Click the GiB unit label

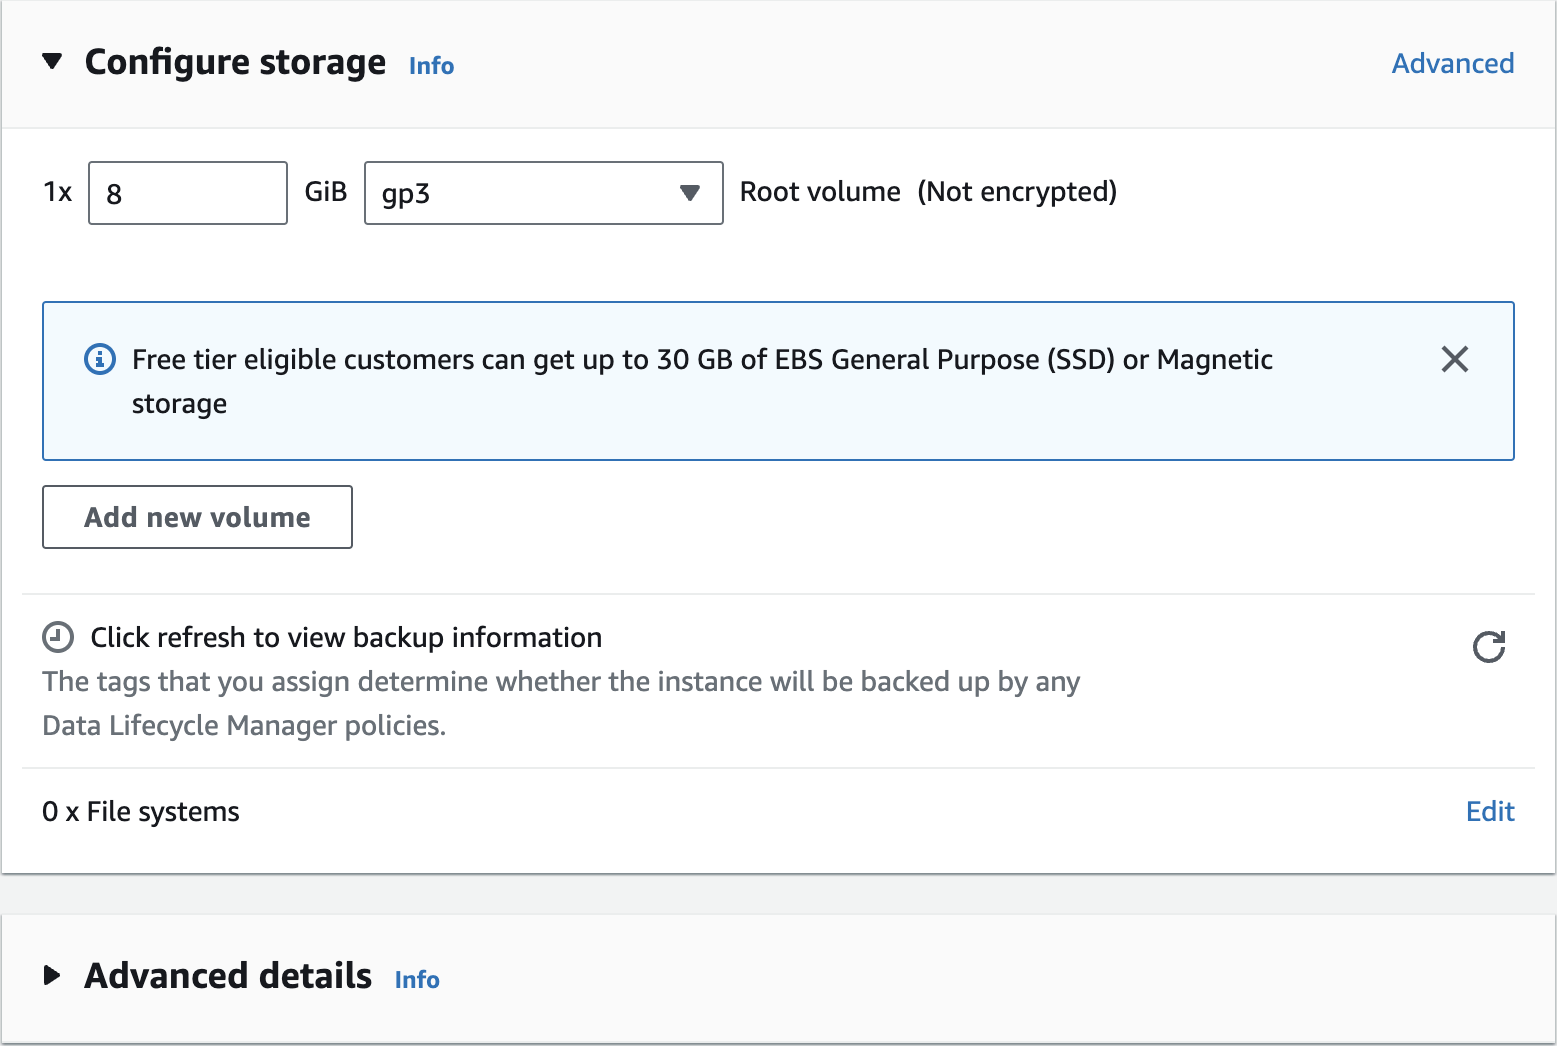(326, 192)
